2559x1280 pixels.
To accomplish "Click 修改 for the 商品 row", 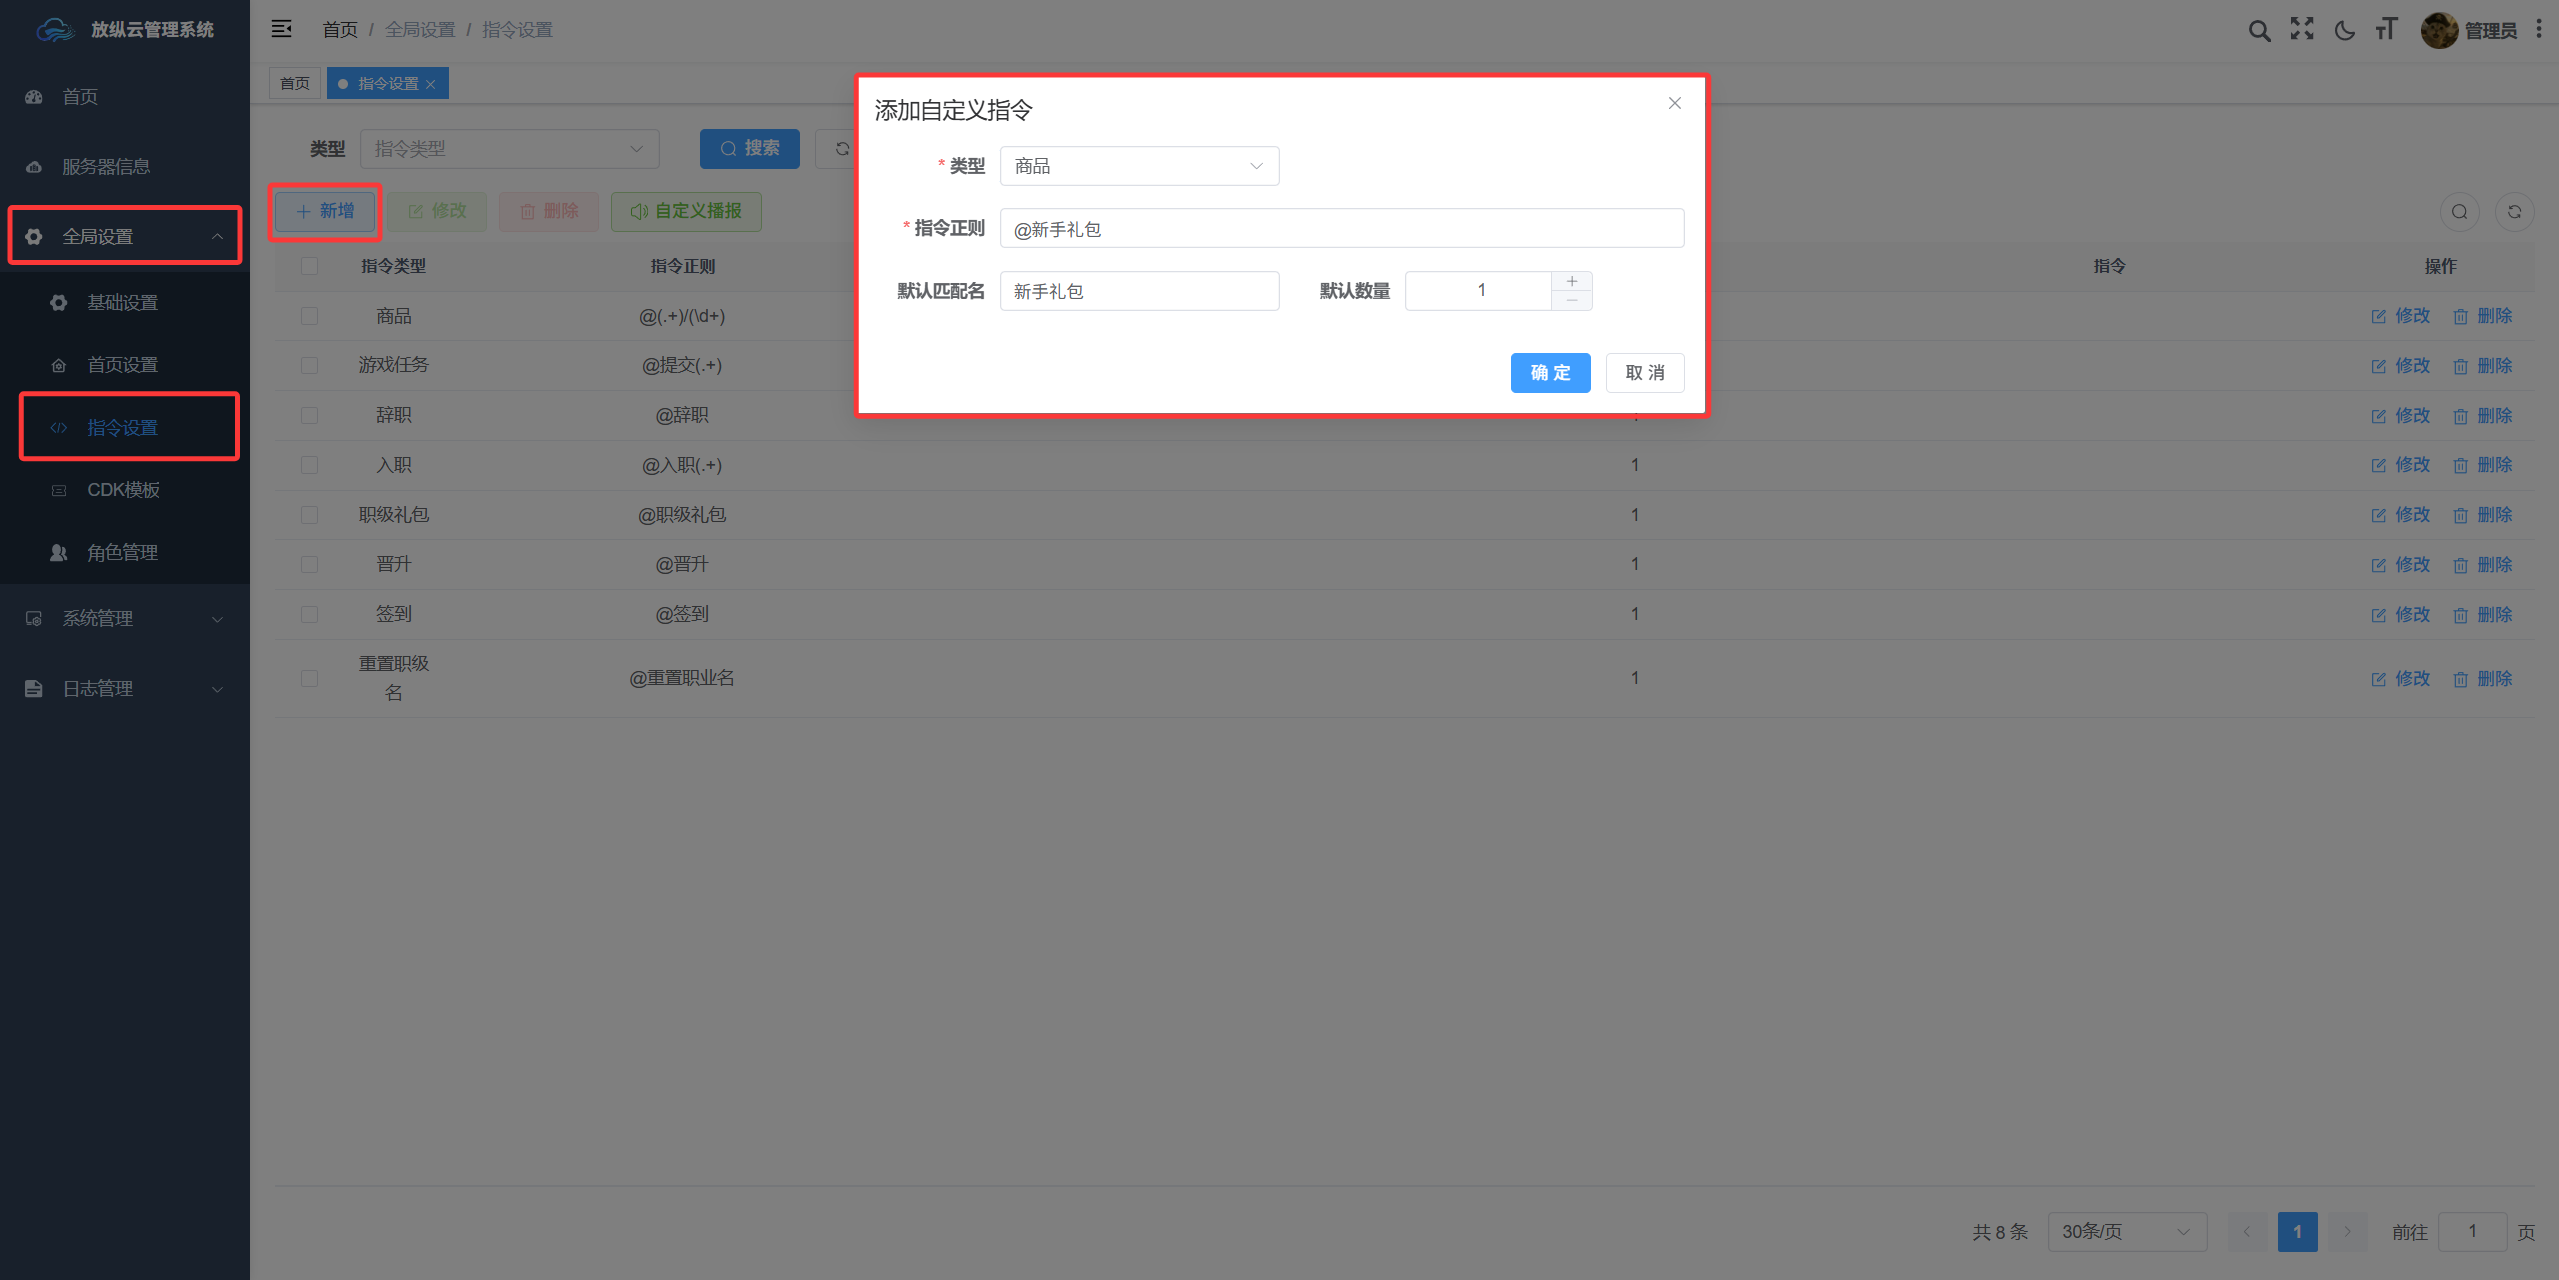I will click(x=2400, y=316).
